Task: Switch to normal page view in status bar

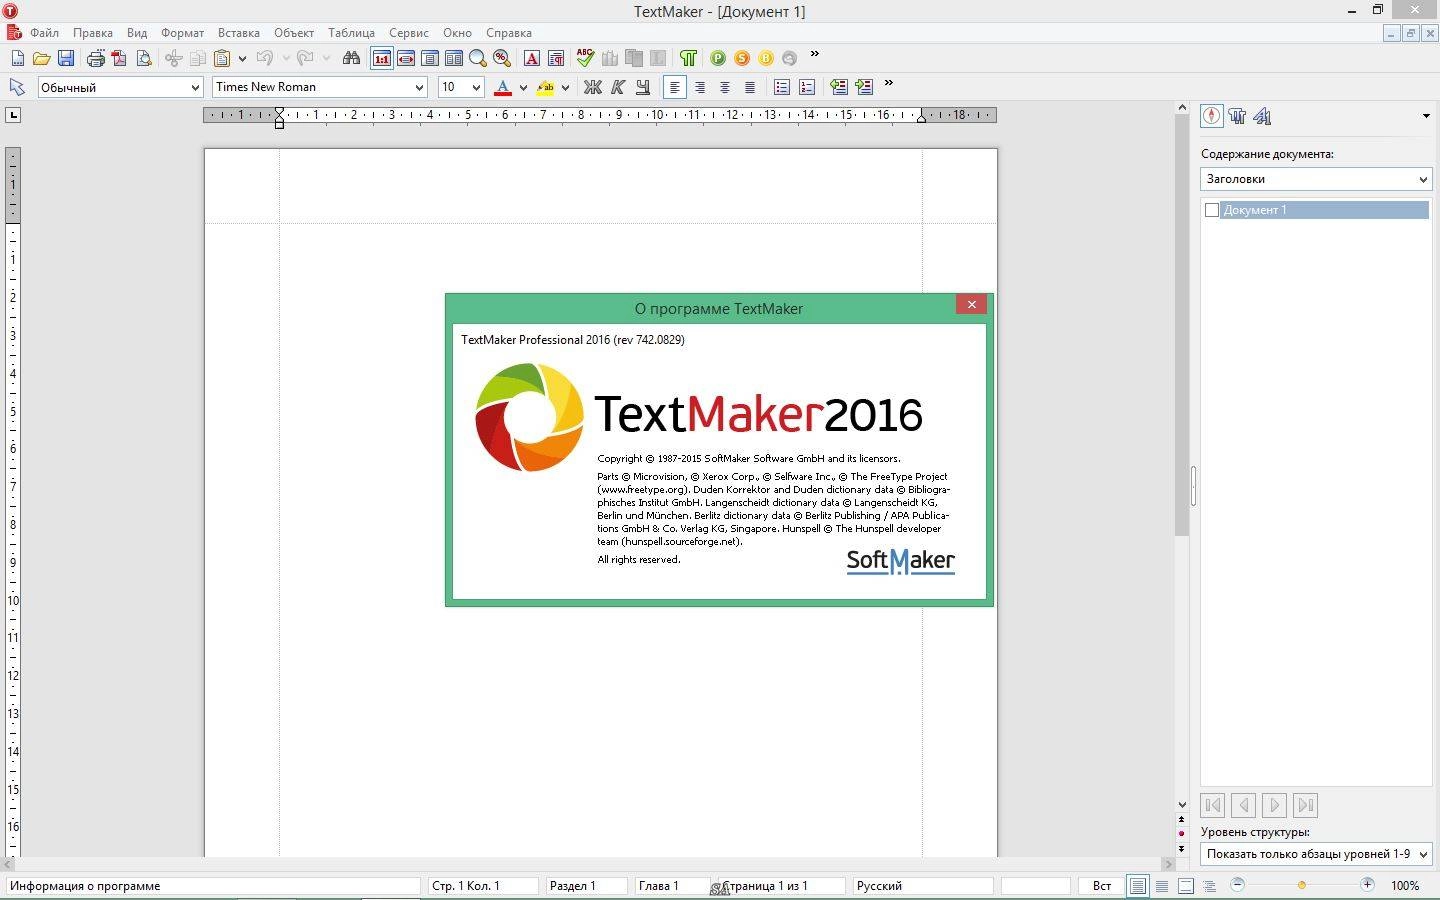Action: [x=1138, y=886]
